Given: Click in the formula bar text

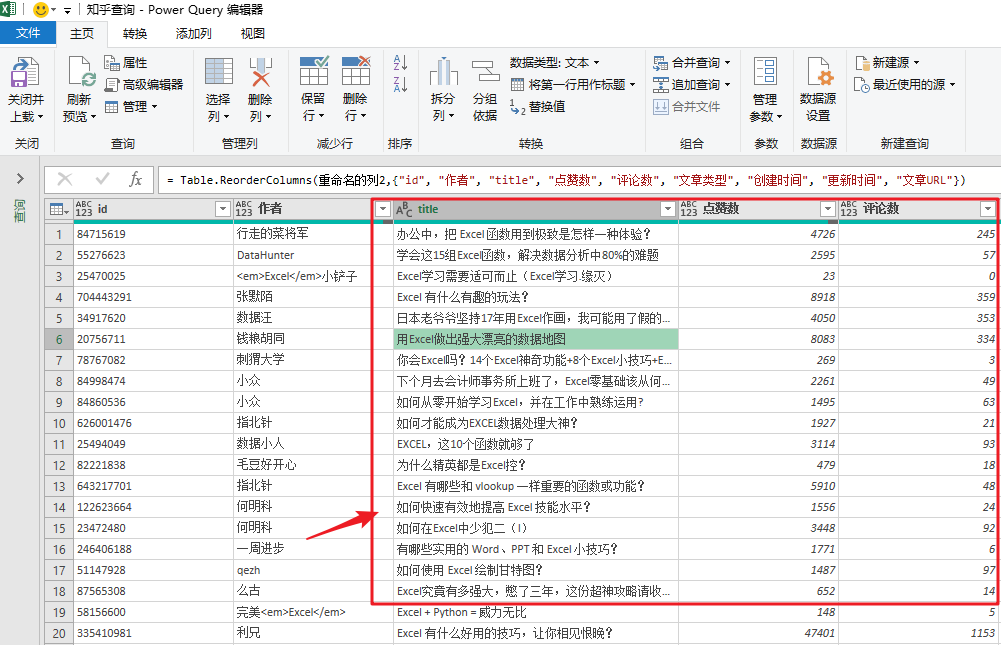Looking at the screenshot, I should [567, 180].
